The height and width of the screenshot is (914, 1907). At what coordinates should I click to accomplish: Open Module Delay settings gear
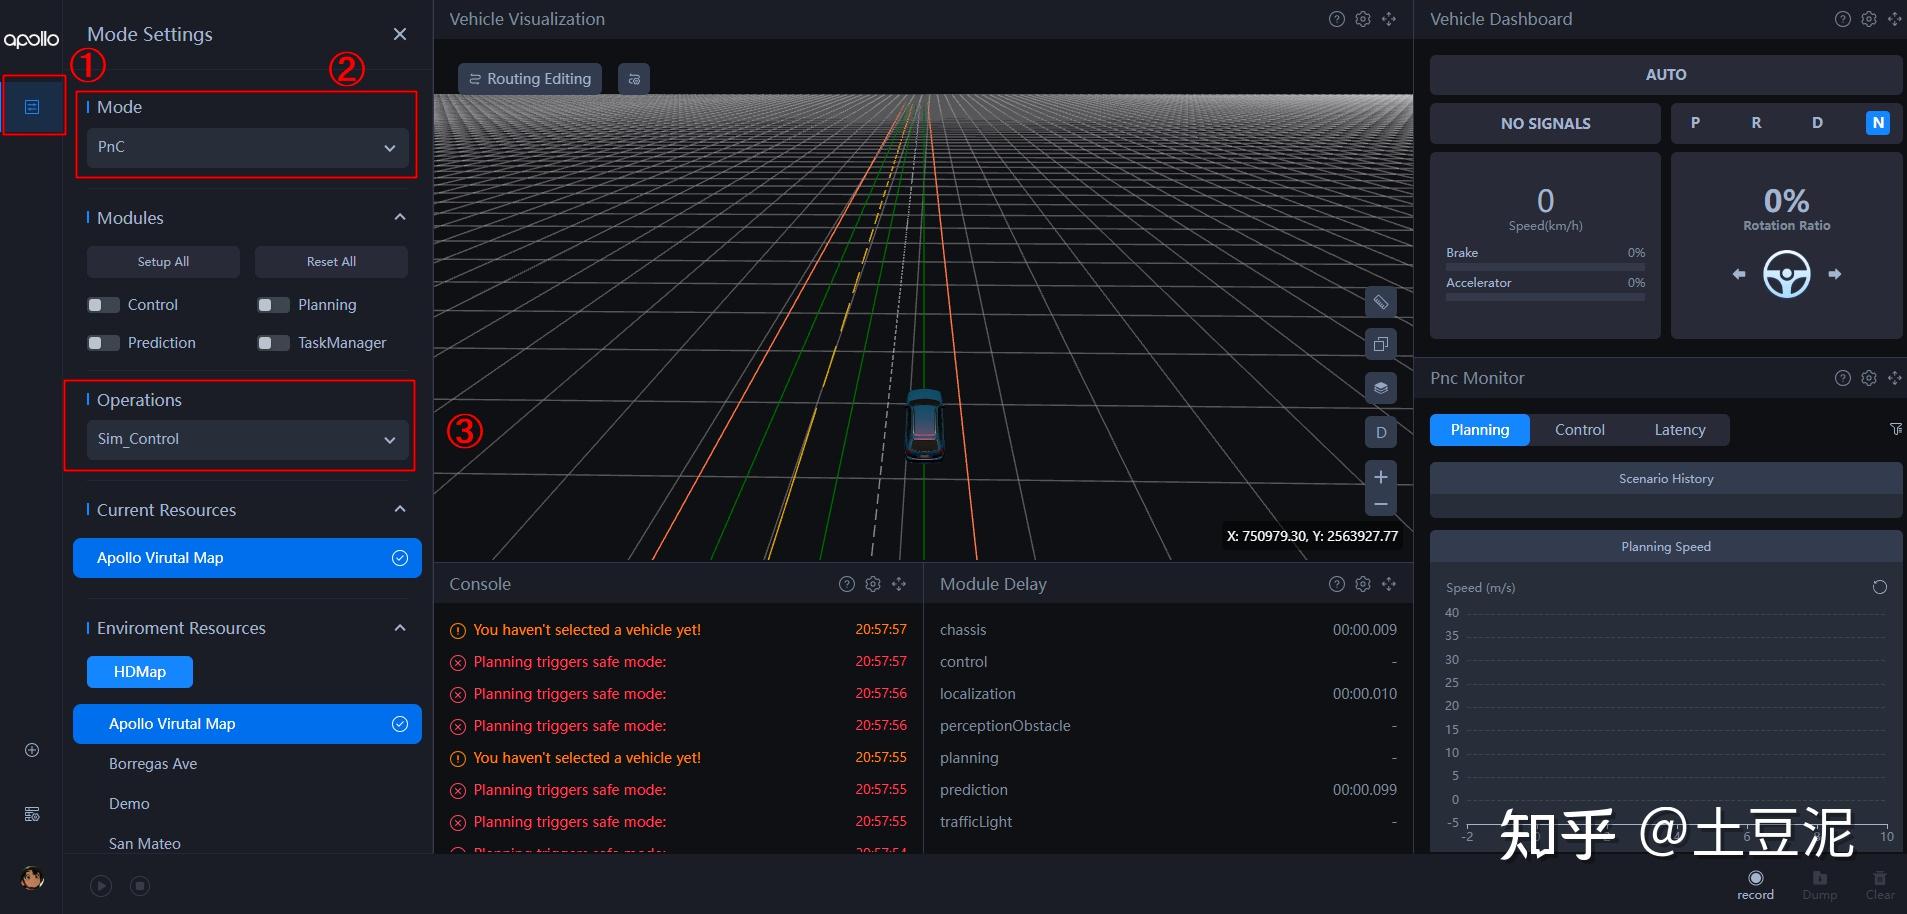1363,584
